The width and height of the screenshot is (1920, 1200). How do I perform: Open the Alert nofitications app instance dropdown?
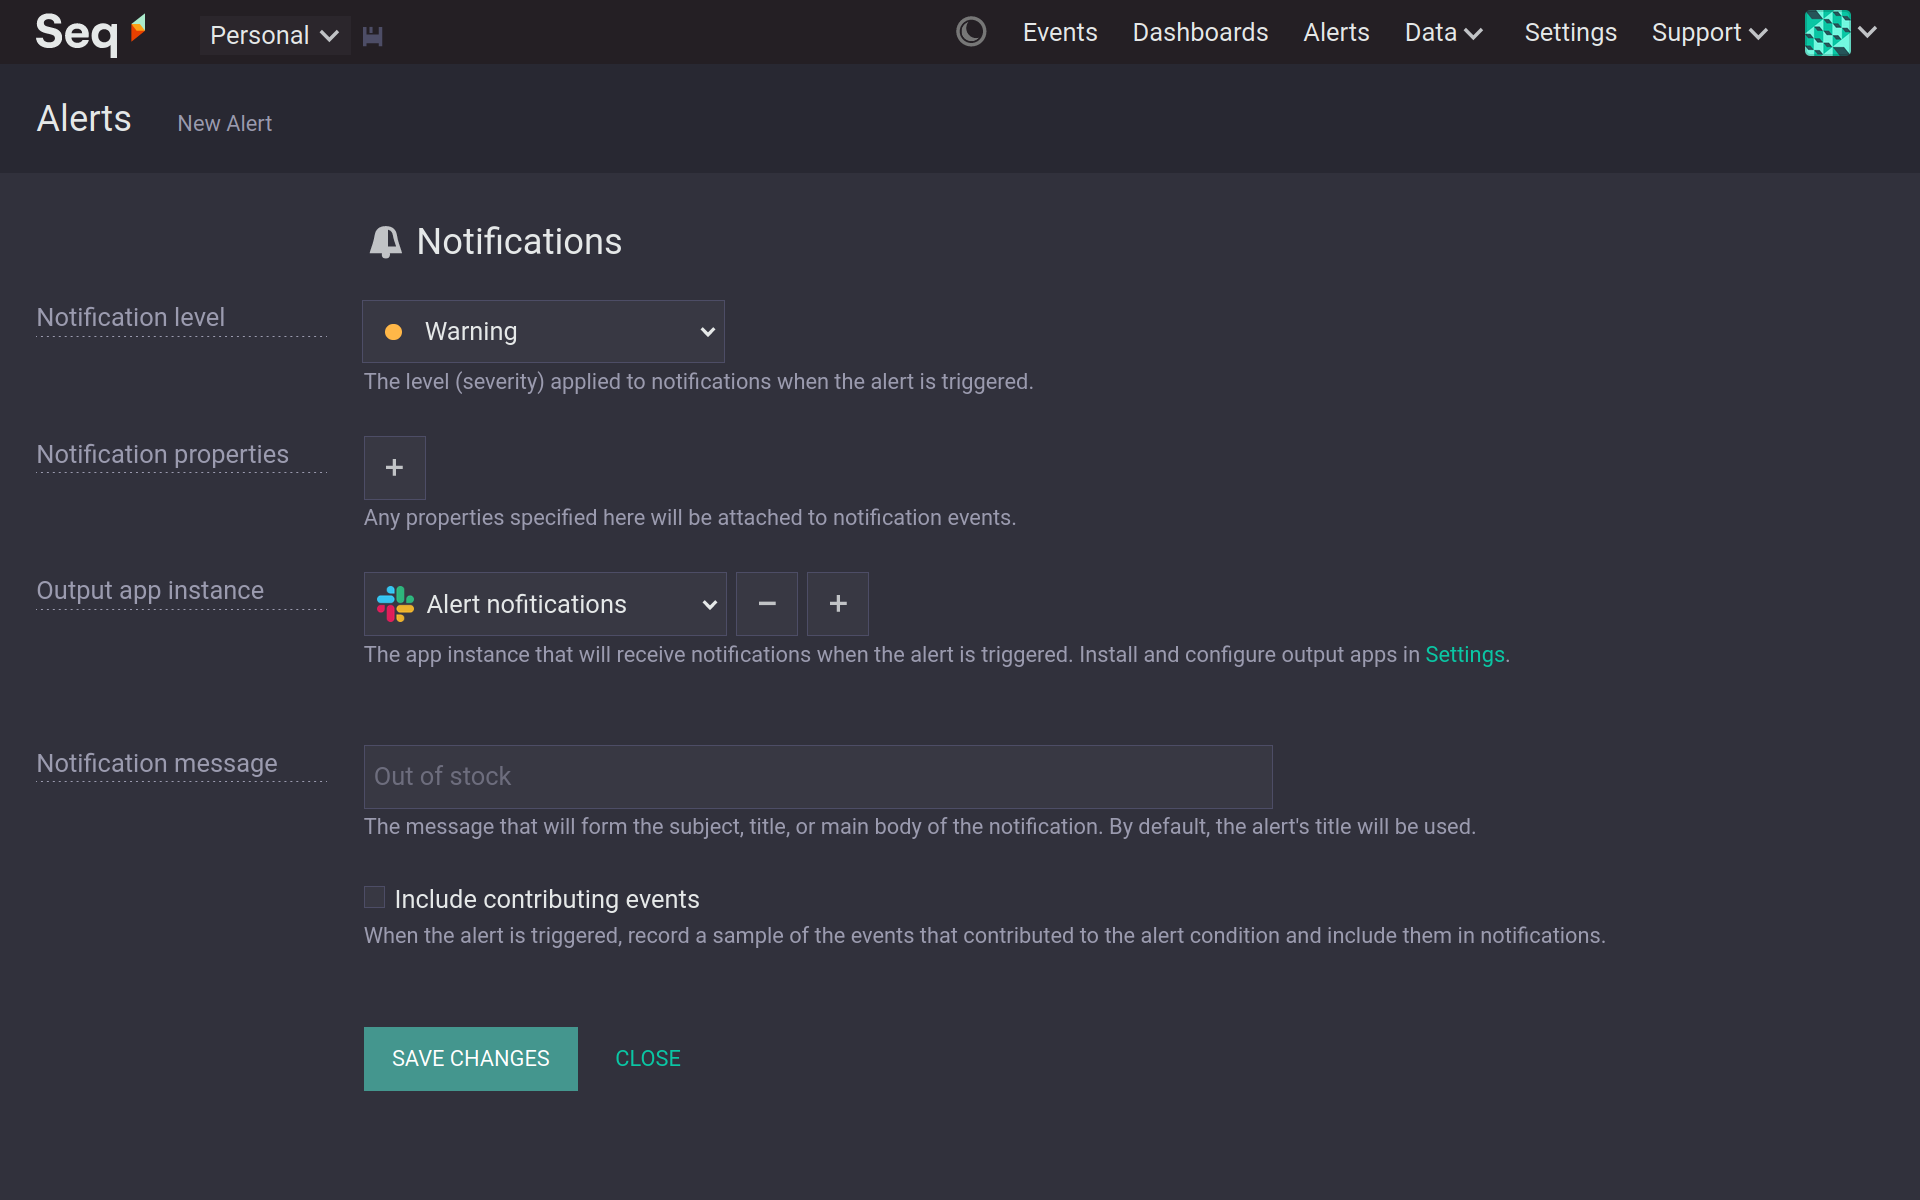pyautogui.click(x=545, y=604)
